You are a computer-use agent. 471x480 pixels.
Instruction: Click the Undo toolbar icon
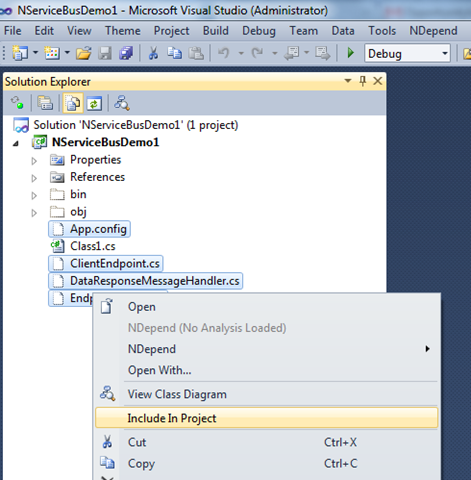(x=224, y=53)
